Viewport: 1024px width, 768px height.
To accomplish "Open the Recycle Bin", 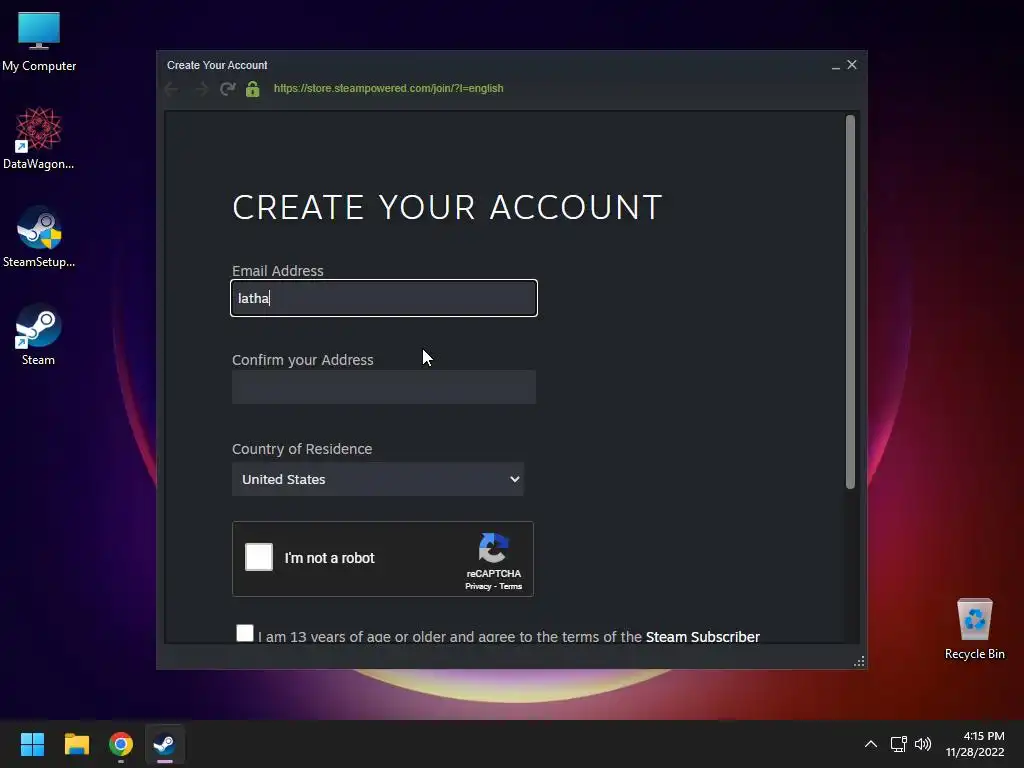I will pyautogui.click(x=974, y=628).
